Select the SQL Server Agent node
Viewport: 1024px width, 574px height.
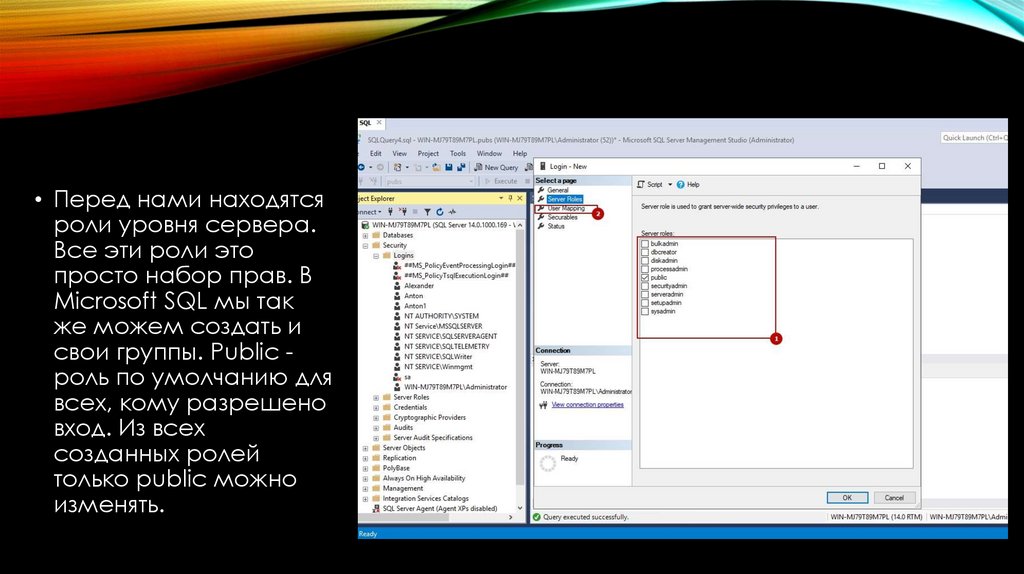440,509
